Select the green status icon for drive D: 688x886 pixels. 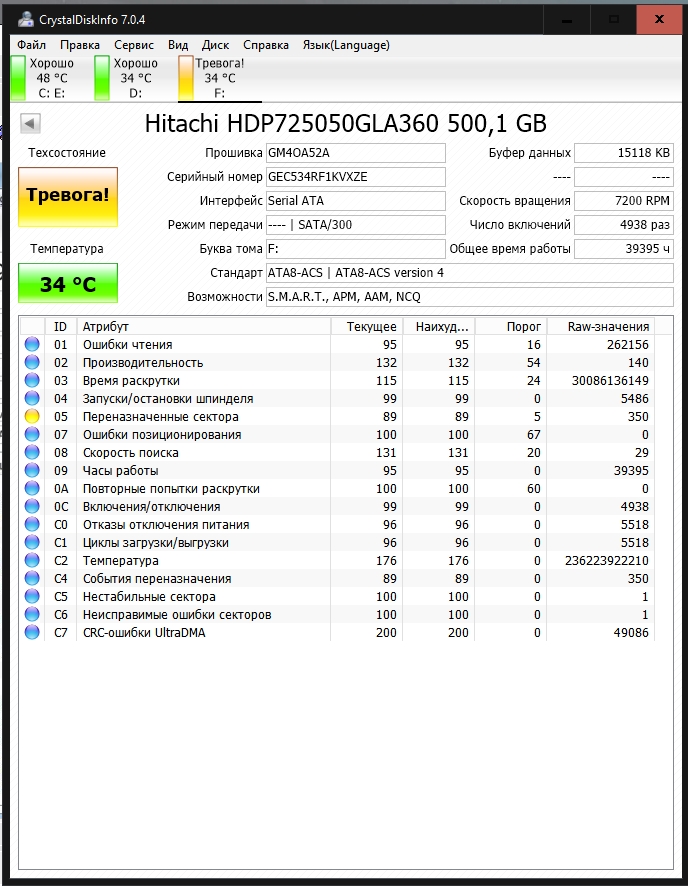(x=102, y=78)
